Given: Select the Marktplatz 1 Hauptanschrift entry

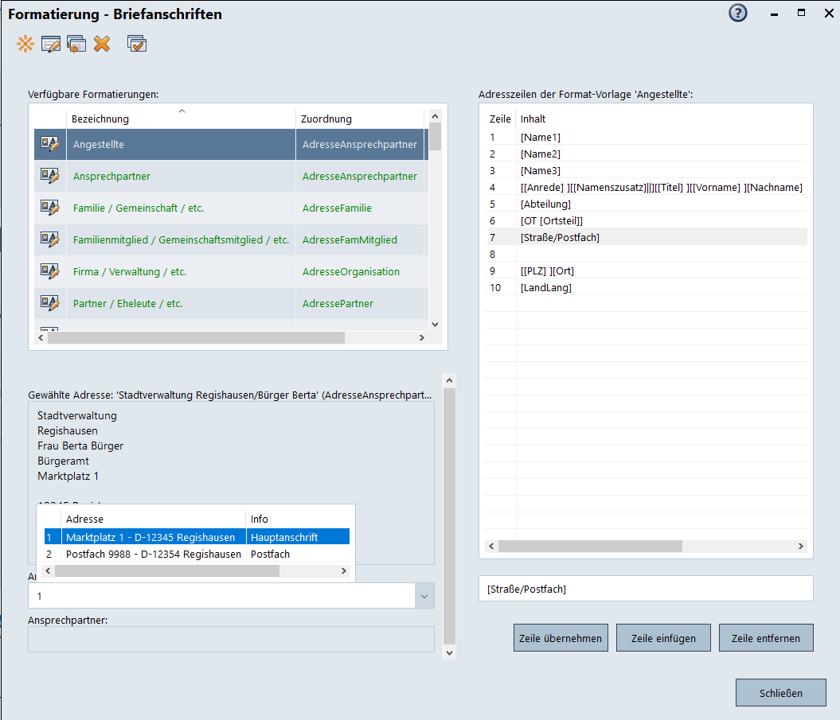Looking at the screenshot, I should pos(150,537).
